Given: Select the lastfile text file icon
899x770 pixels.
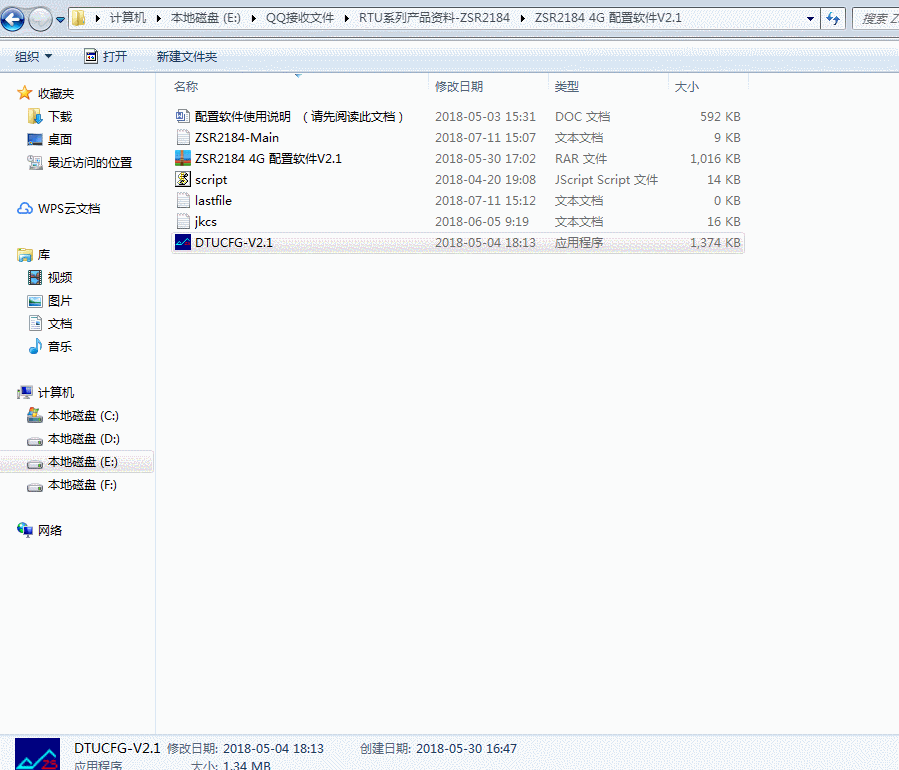Looking at the screenshot, I should (x=182, y=200).
